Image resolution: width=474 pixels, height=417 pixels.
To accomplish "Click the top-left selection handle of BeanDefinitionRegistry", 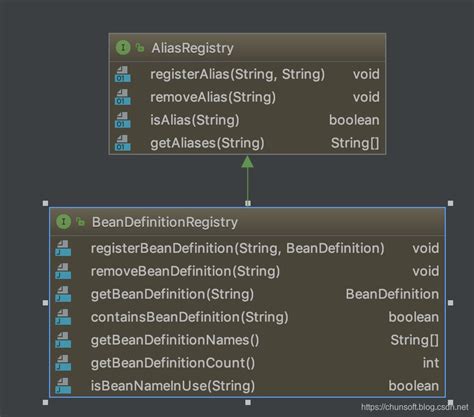I will (46, 203).
